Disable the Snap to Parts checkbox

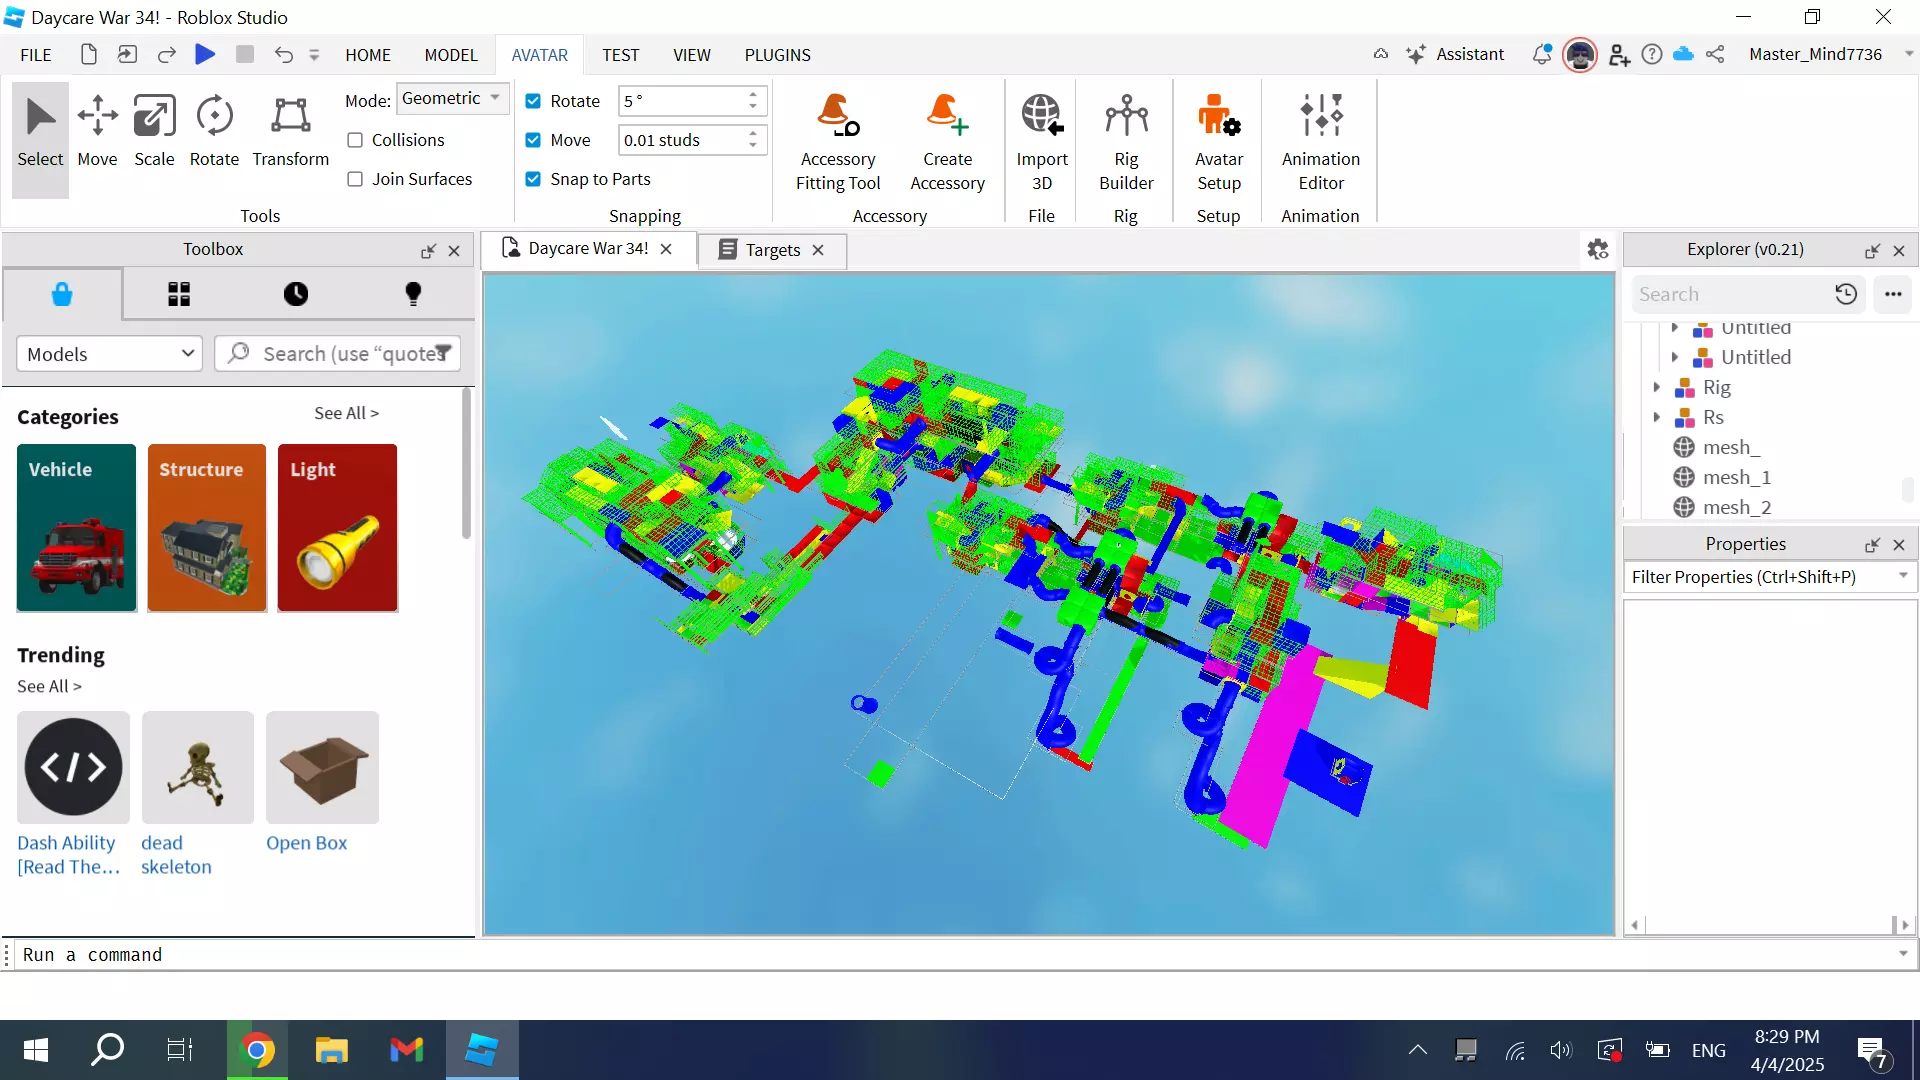coord(533,179)
